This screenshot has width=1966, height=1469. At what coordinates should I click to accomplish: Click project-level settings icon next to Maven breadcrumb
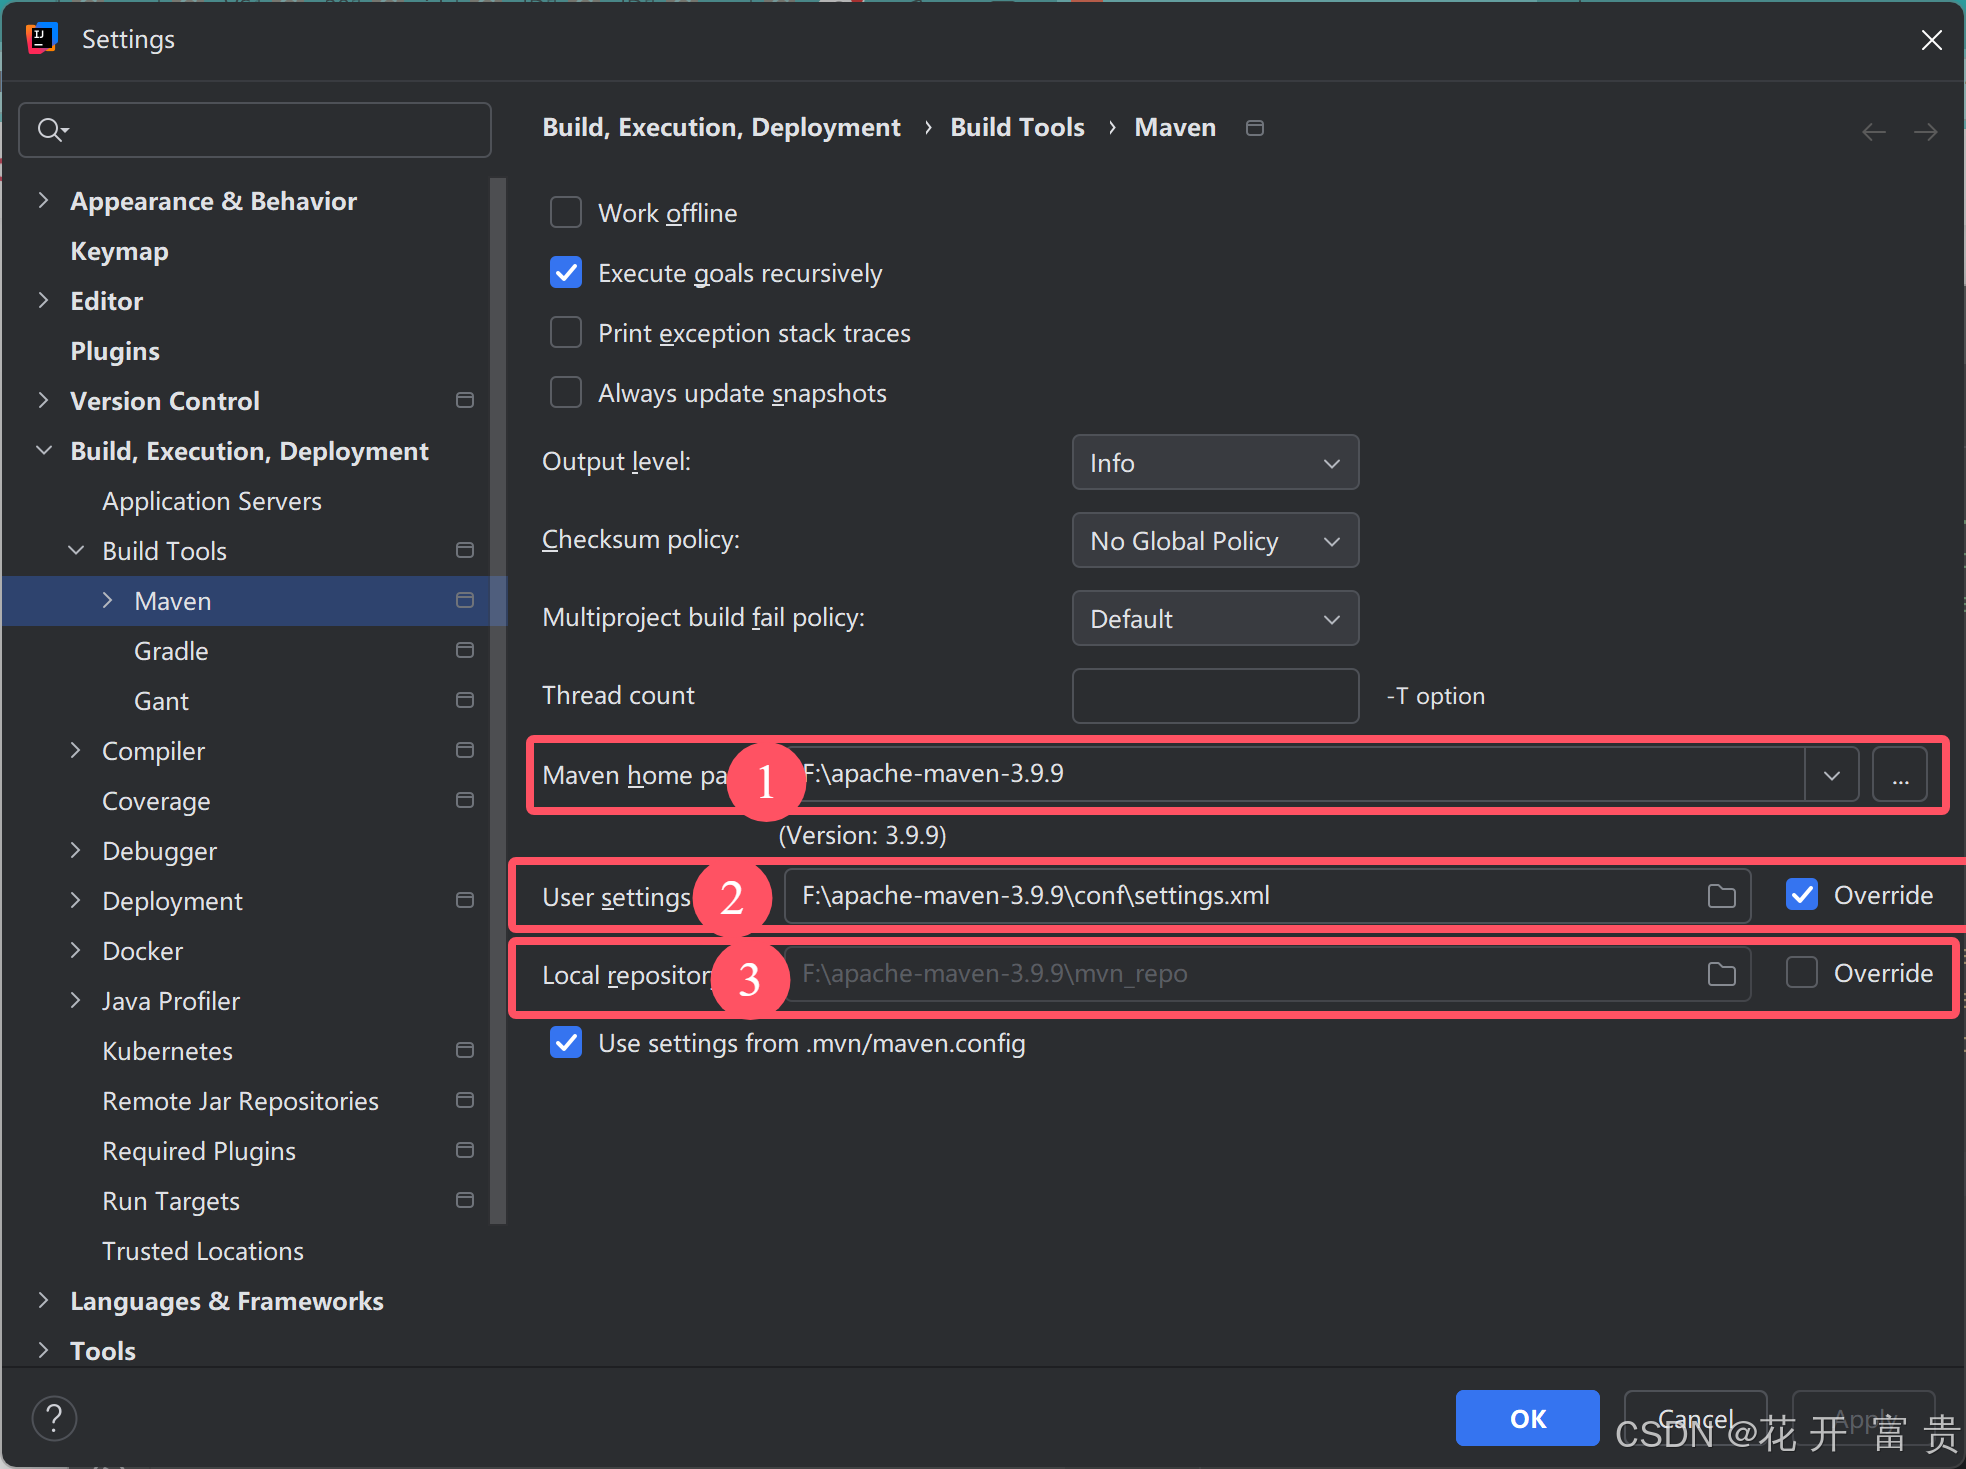(x=1255, y=128)
